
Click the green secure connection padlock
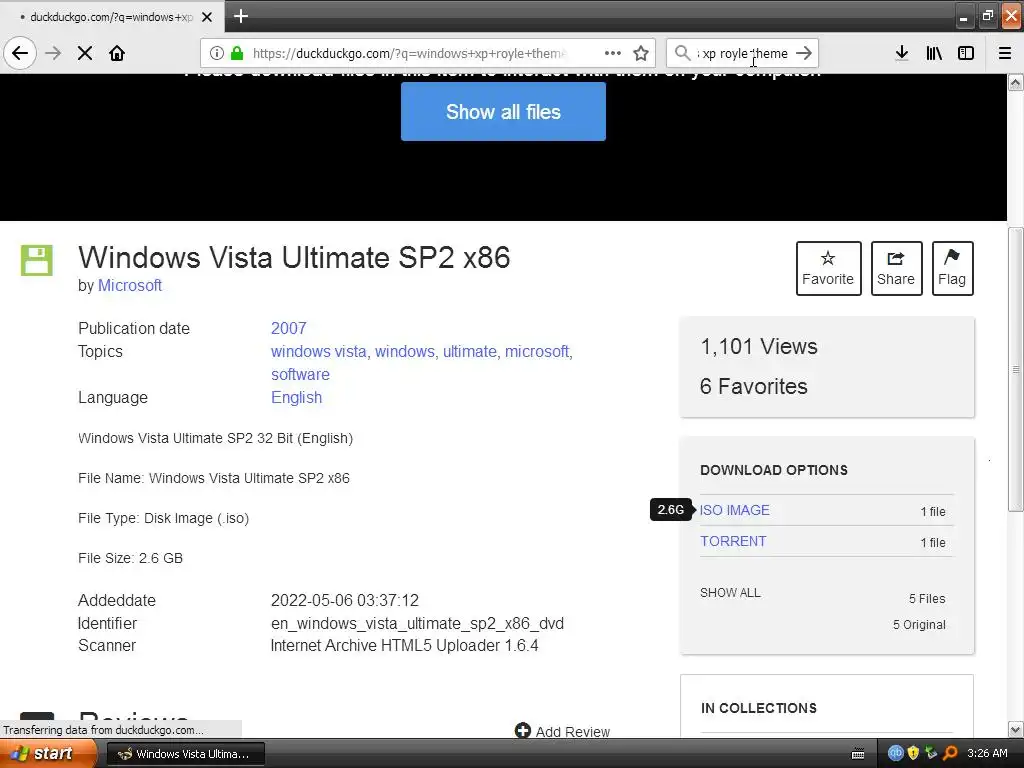(237, 53)
